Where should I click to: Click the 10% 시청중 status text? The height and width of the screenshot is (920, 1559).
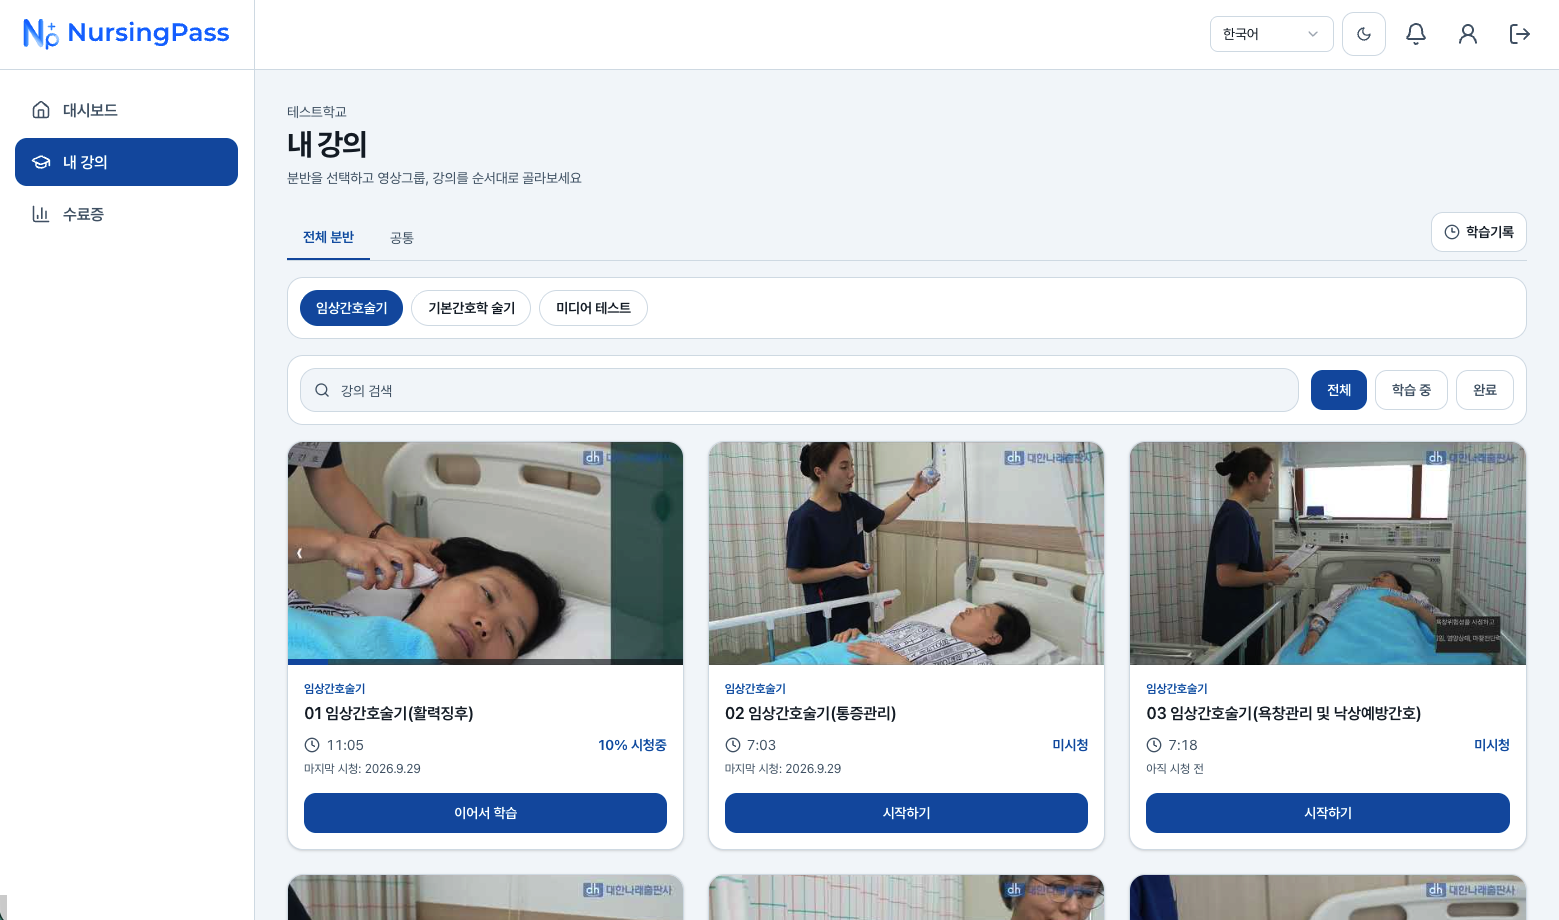tap(632, 745)
